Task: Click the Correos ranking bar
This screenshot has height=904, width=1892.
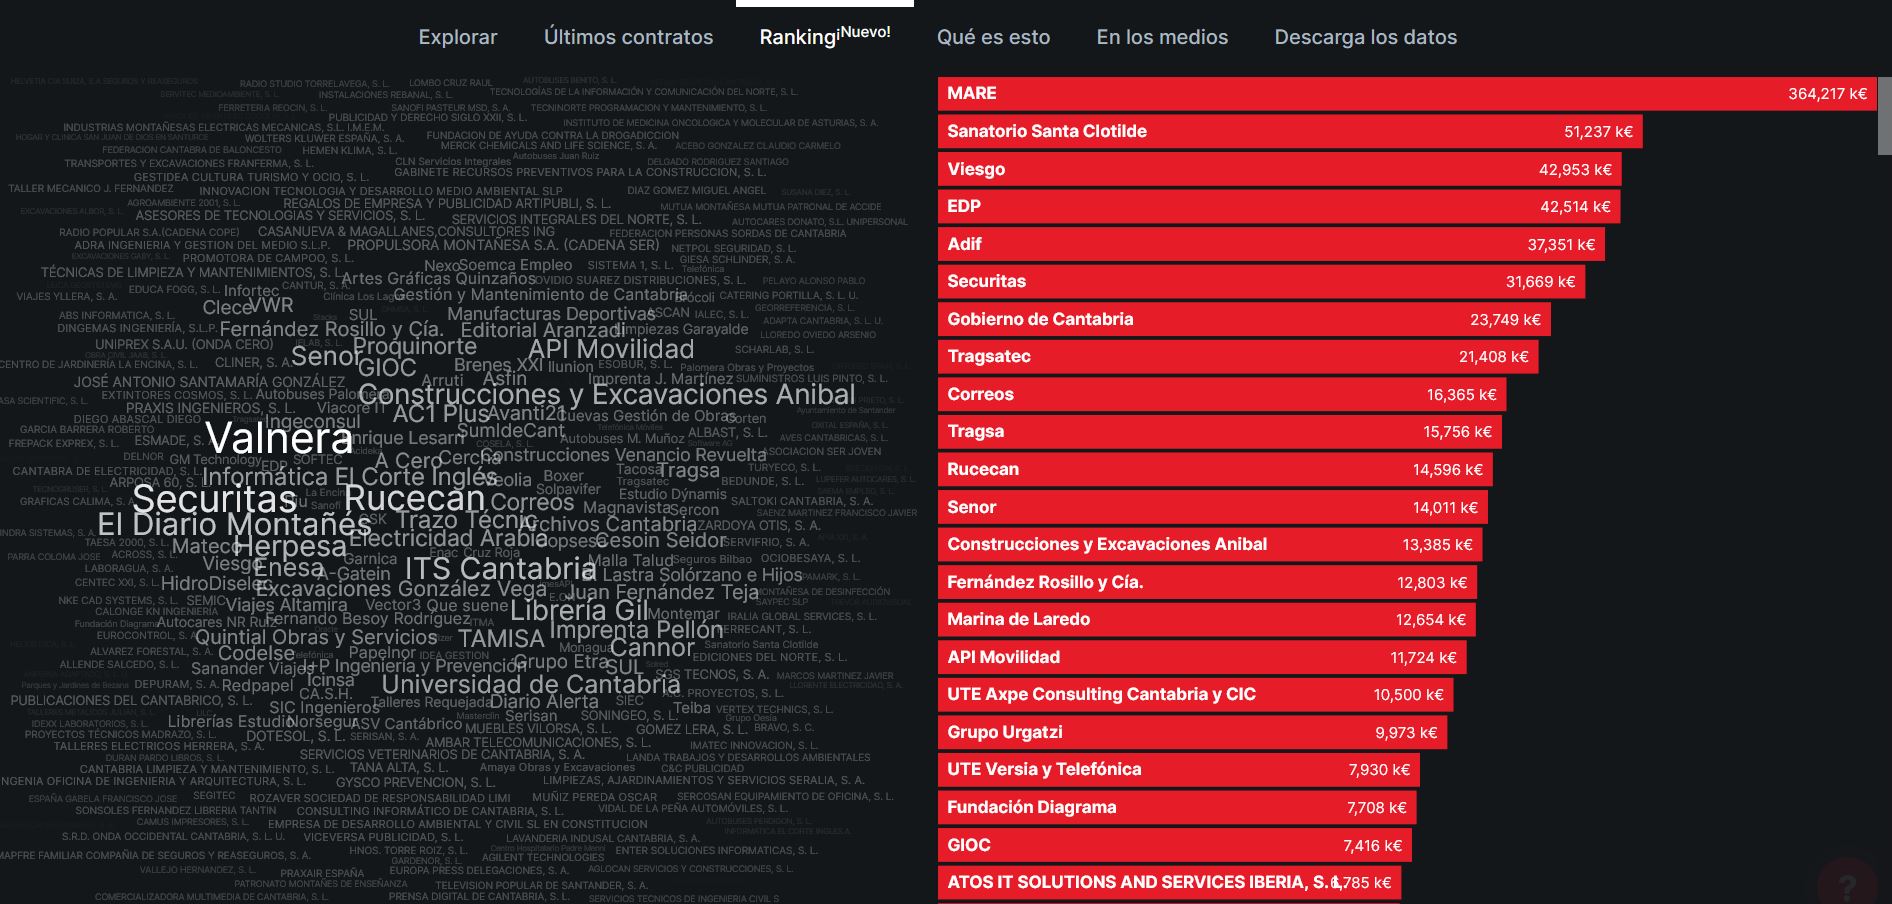Action: 1222,394
